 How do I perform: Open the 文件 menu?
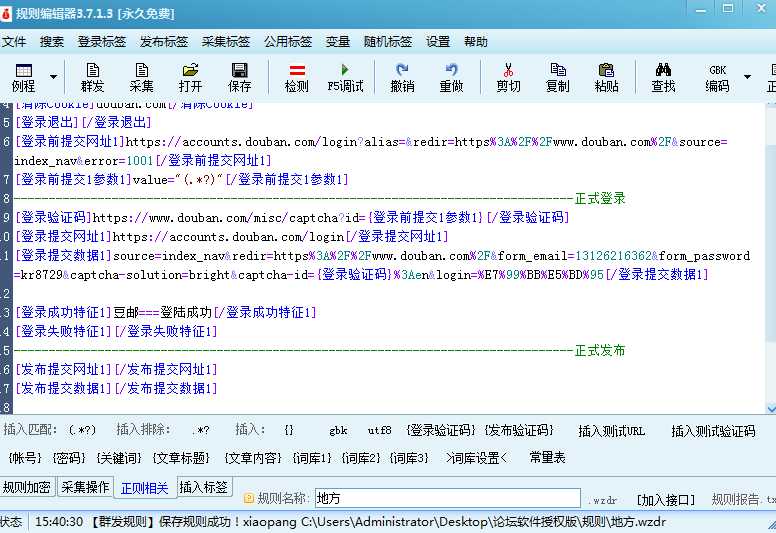14,42
